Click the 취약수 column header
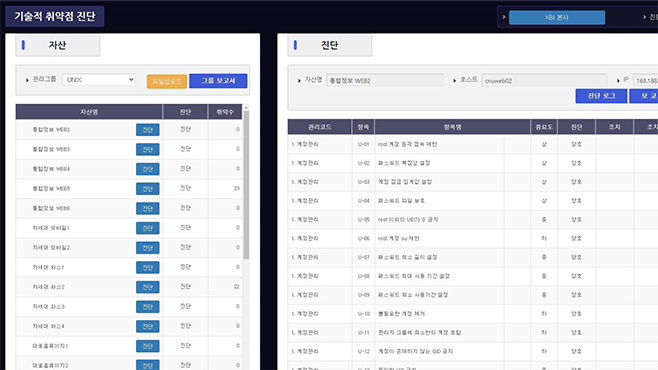 pos(225,112)
